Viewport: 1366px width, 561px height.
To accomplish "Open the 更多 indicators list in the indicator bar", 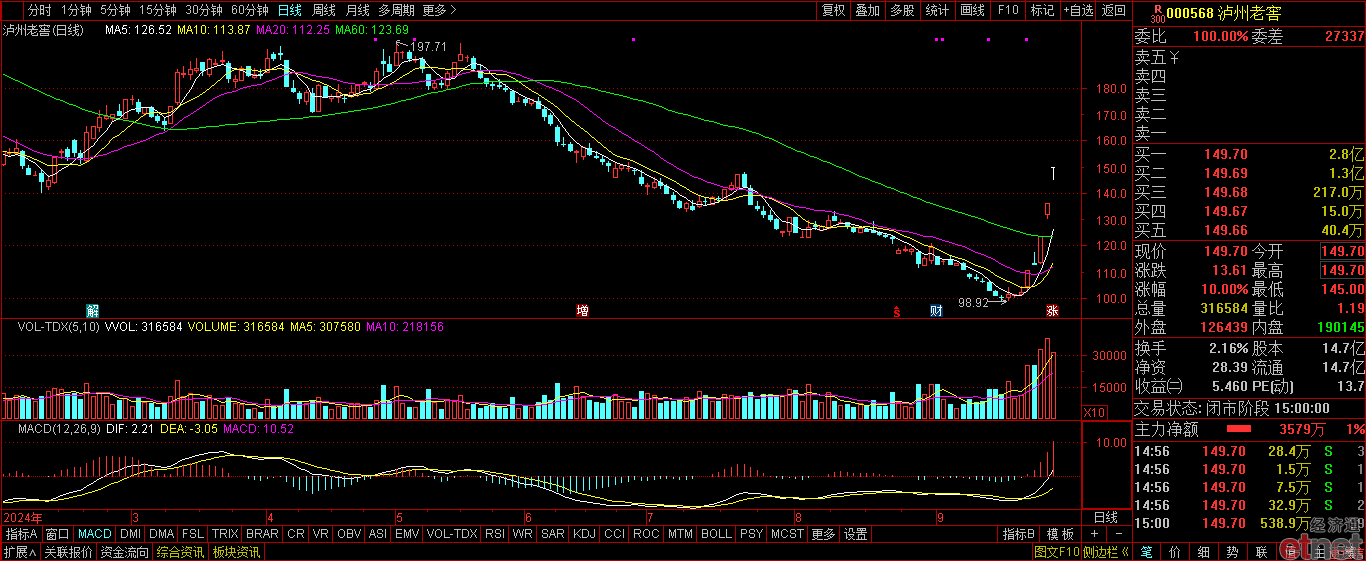I will pyautogui.click(x=823, y=534).
